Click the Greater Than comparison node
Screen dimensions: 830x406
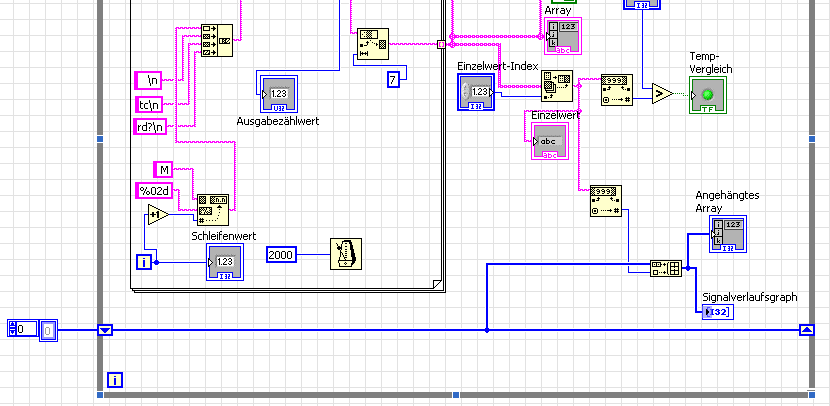coord(663,94)
